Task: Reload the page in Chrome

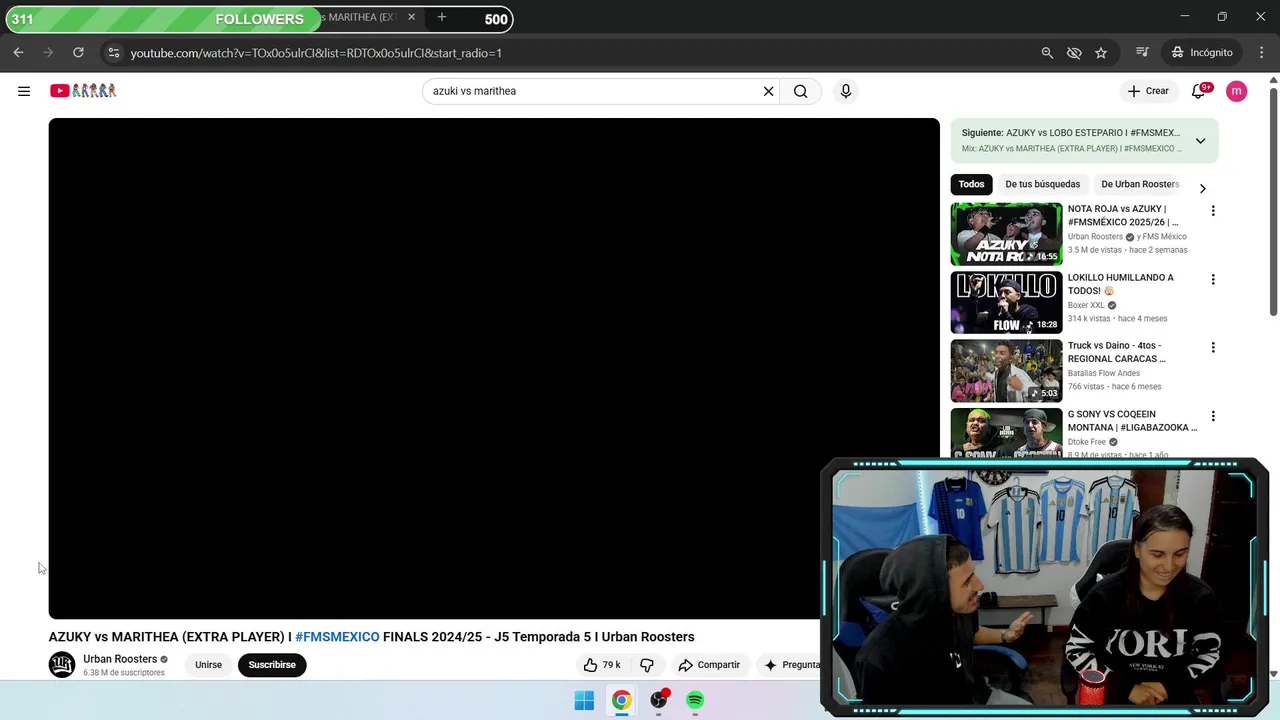Action: [x=78, y=52]
